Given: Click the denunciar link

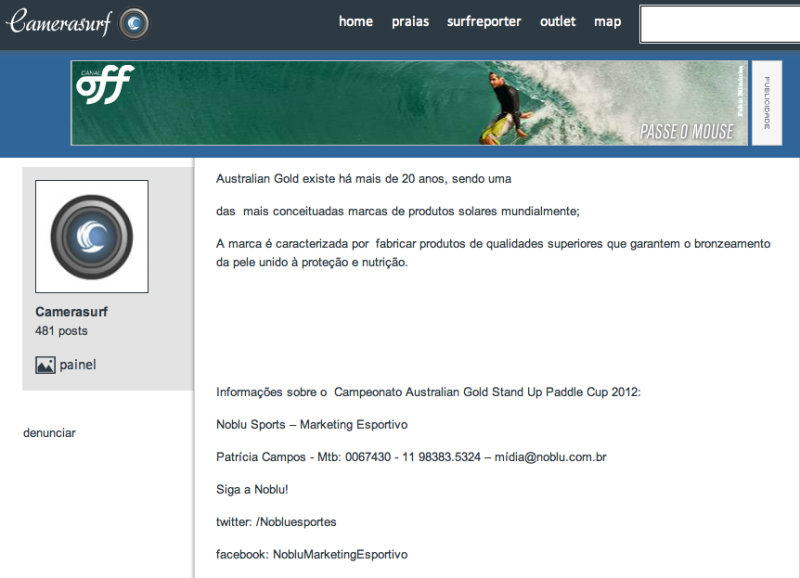Looking at the screenshot, I should coord(49,432).
